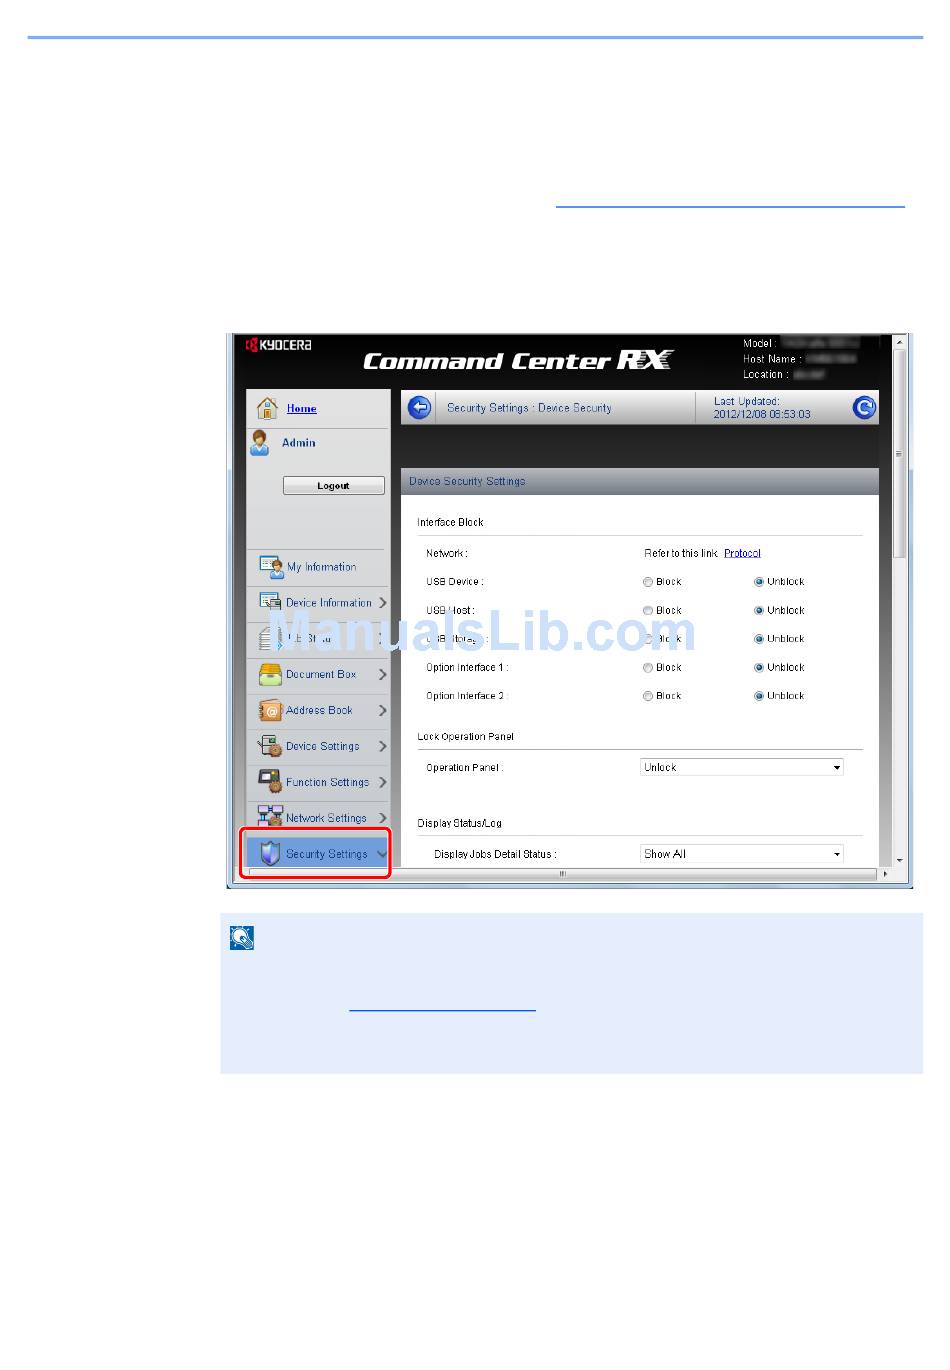Click the scroll down arrow
This screenshot has width=950, height=1370.
(900, 860)
